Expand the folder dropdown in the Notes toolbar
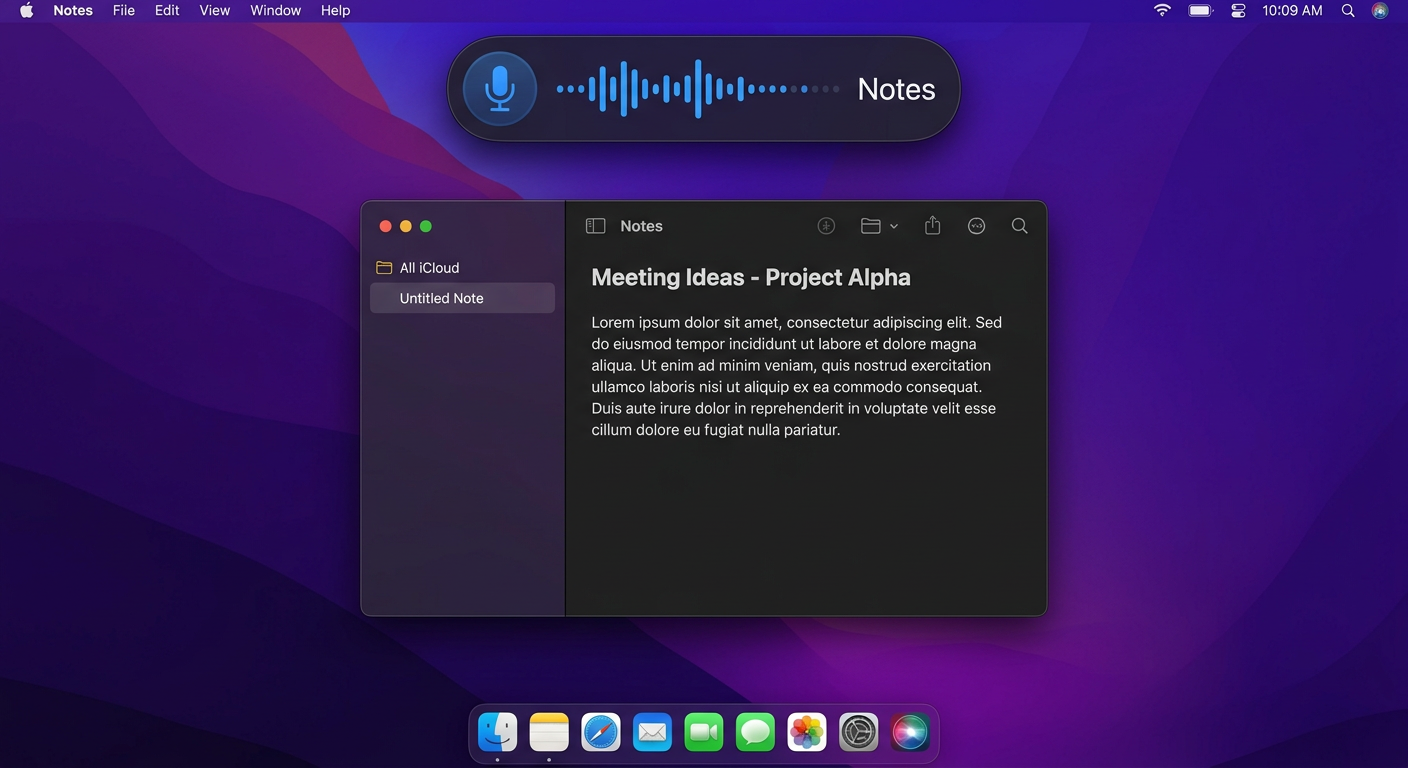The height and width of the screenshot is (768, 1408). pos(893,226)
